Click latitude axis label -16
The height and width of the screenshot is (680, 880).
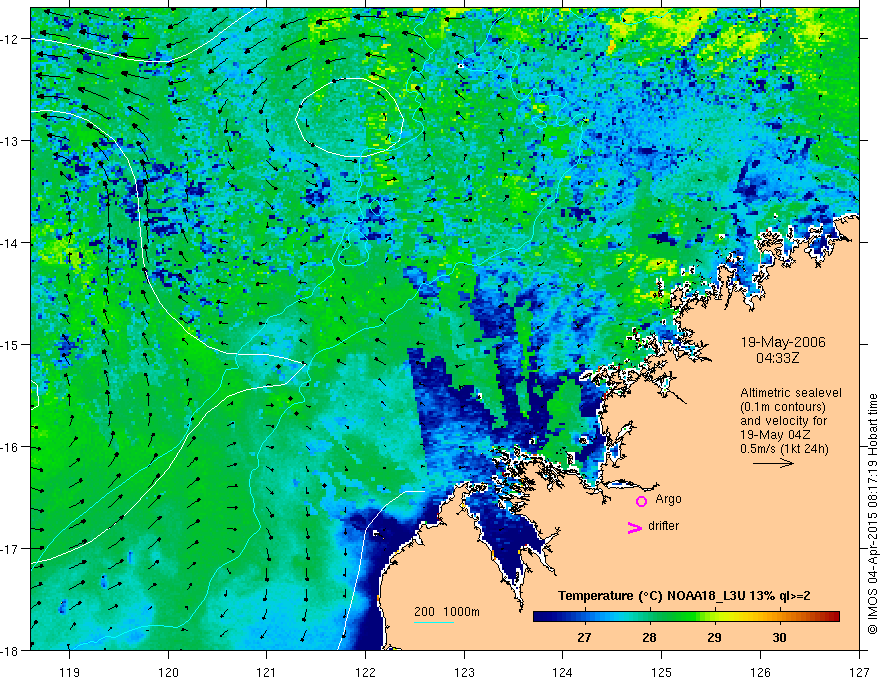tap(11, 447)
